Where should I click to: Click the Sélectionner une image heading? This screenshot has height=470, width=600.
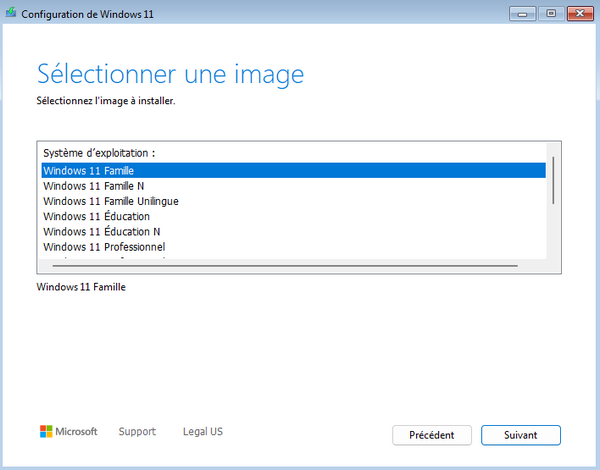coord(170,74)
